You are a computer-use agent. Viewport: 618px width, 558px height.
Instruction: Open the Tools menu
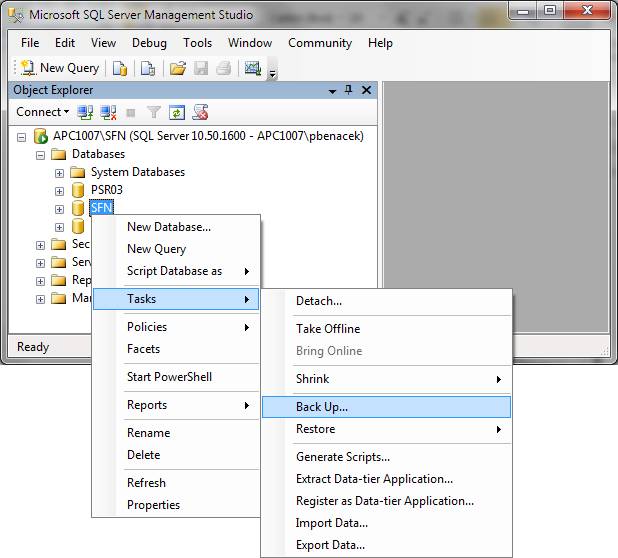pyautogui.click(x=197, y=43)
